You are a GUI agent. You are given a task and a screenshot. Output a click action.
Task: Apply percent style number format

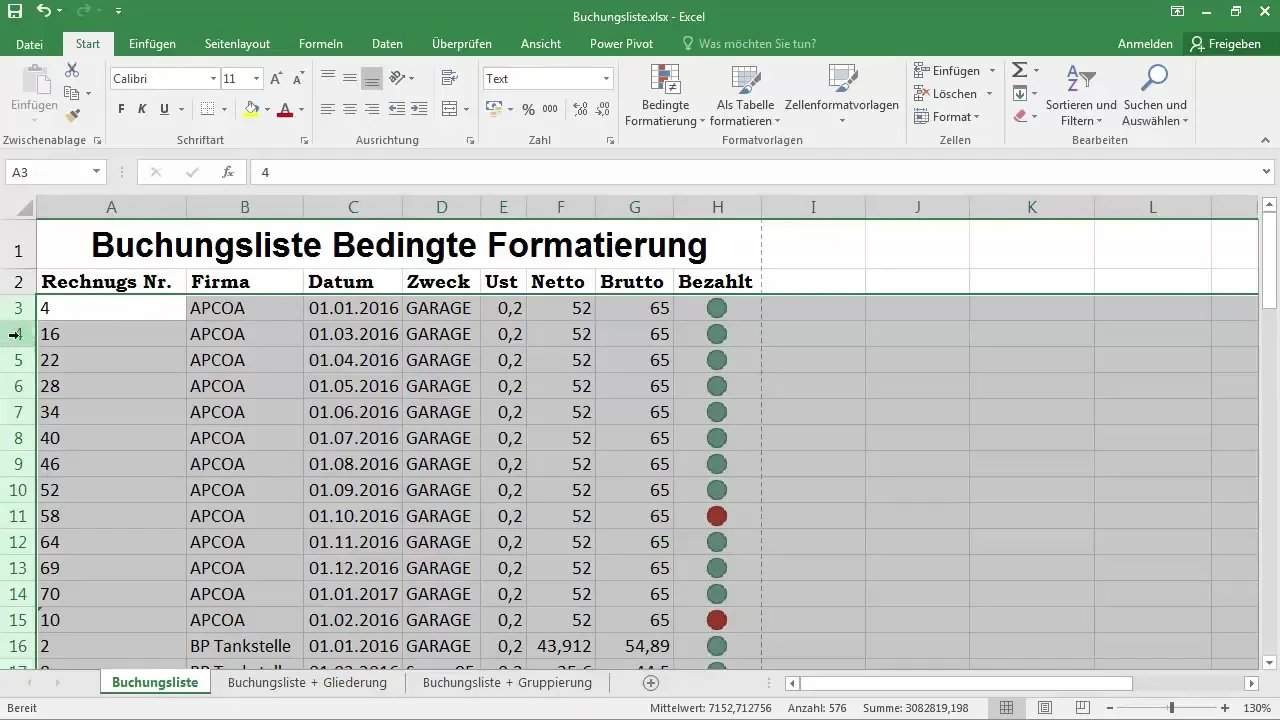click(x=528, y=109)
